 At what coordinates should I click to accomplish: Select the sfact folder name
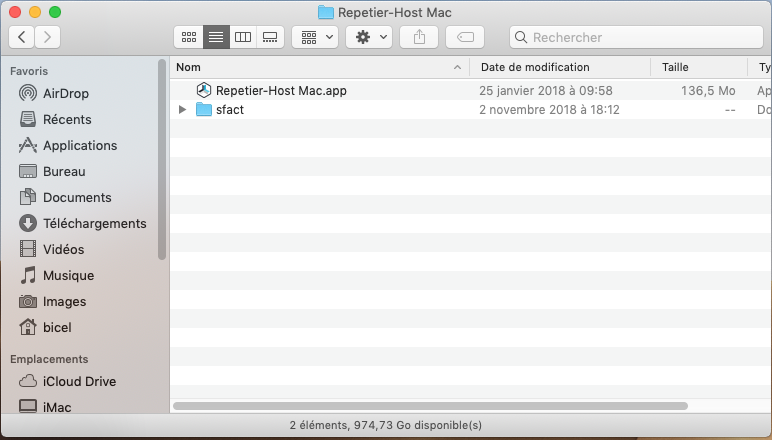click(x=230, y=110)
